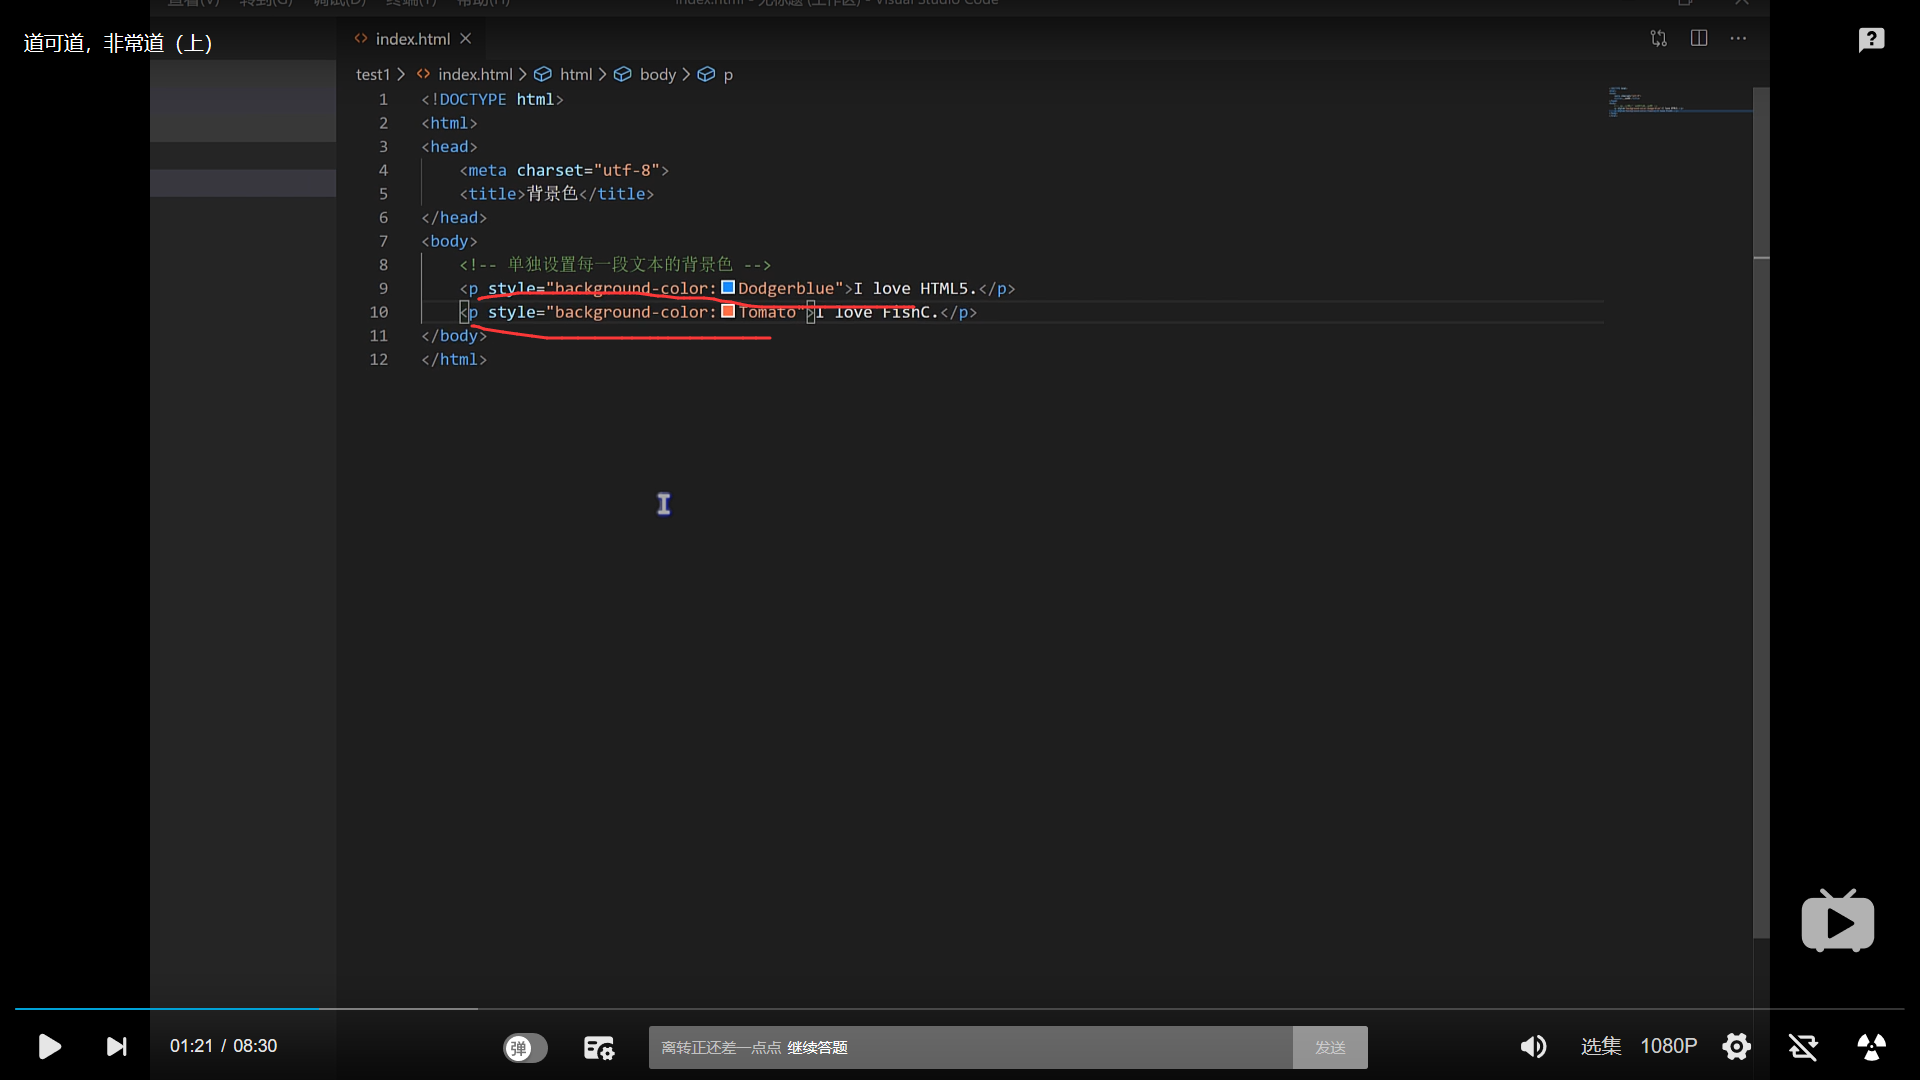
Task: Click the HTML comment on line 8
Action: (x=615, y=264)
